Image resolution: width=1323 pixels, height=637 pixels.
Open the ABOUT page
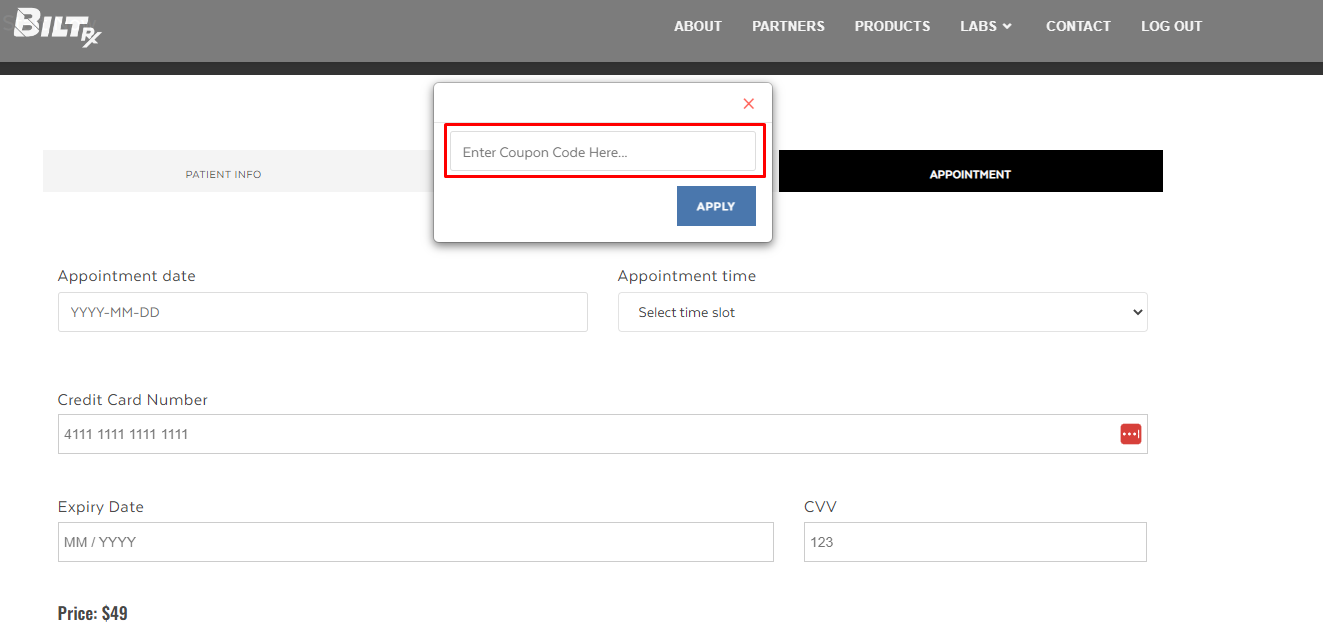click(698, 26)
